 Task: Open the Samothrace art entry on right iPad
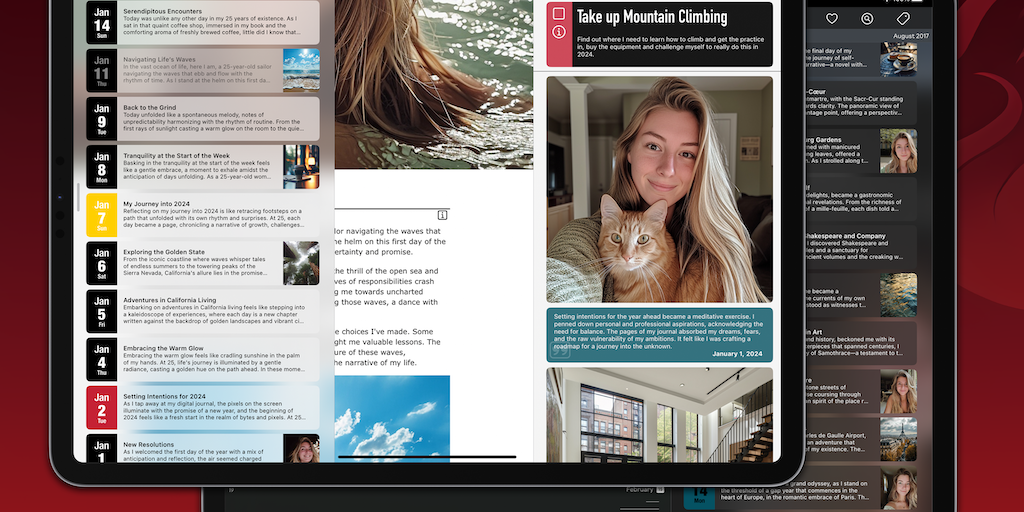[x=862, y=344]
